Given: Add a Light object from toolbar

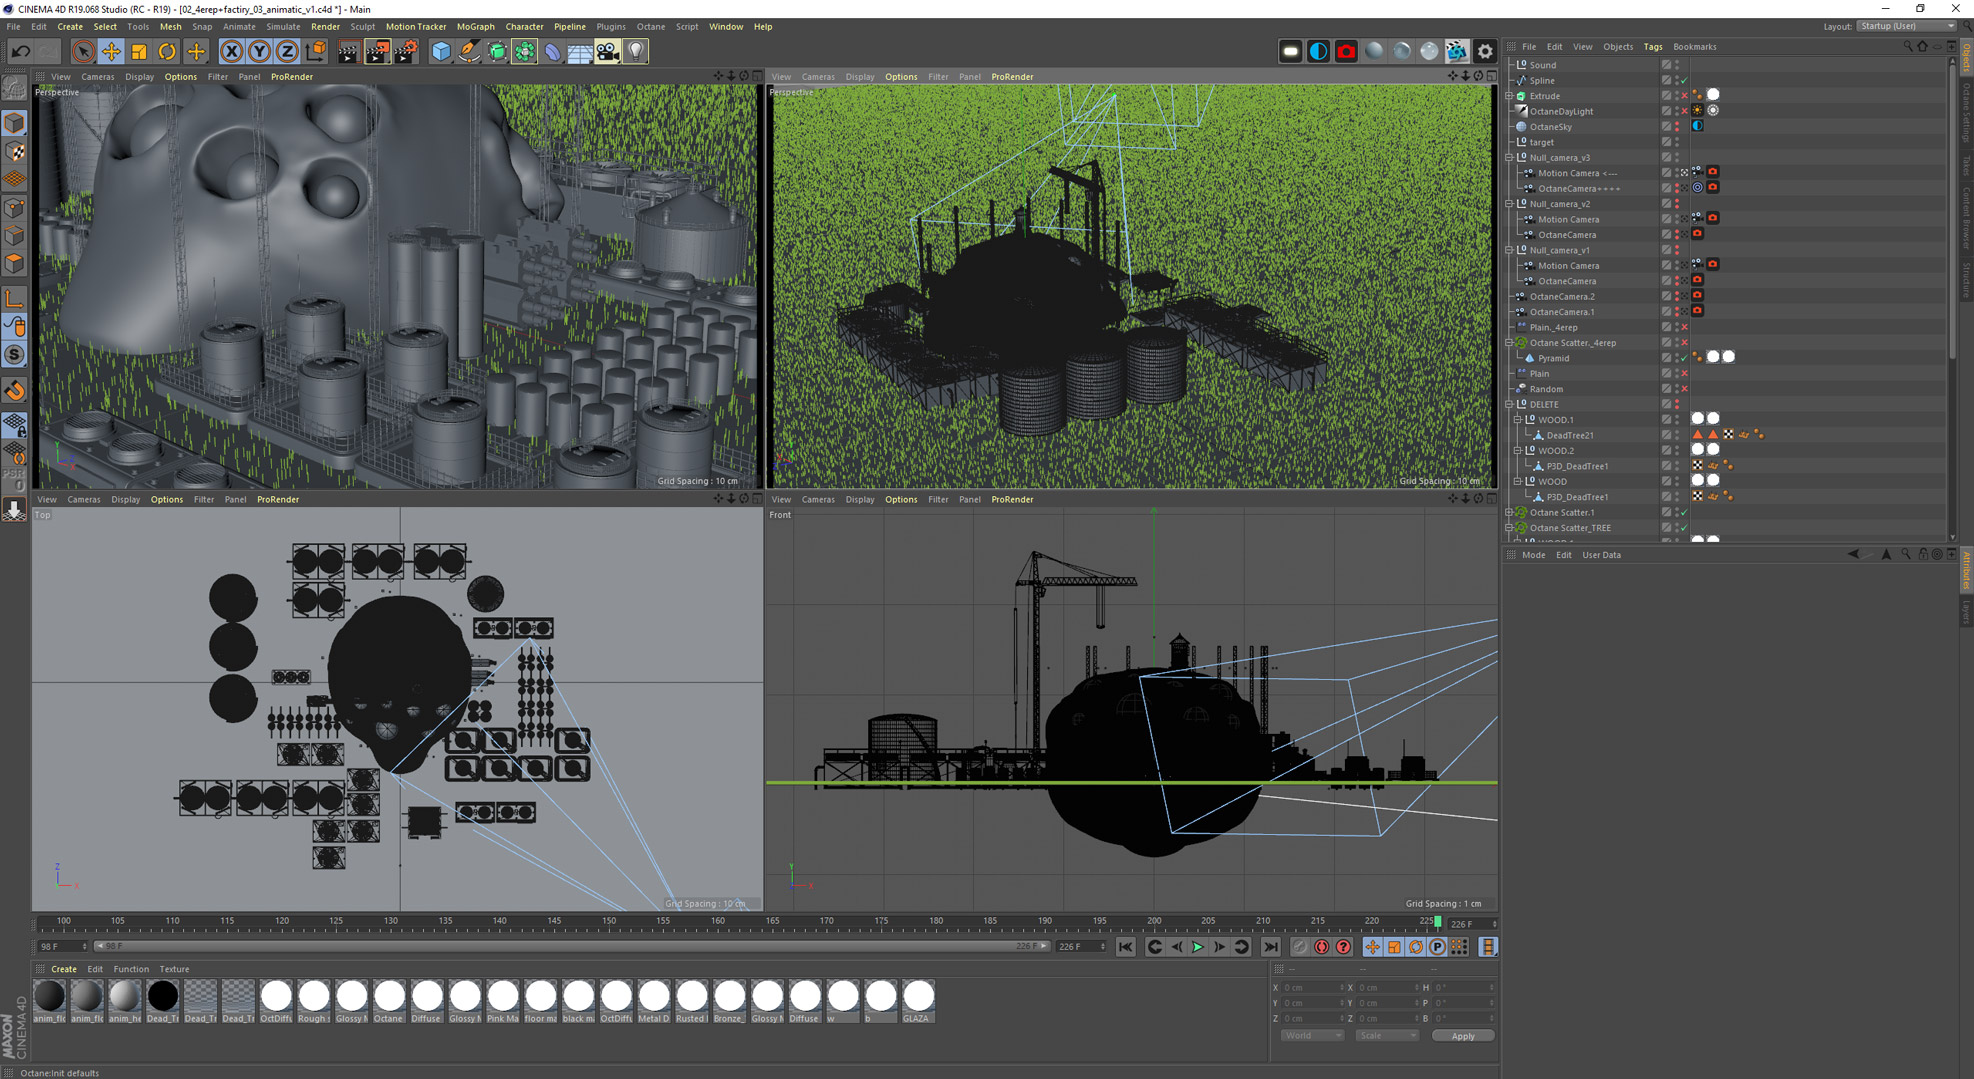Looking at the screenshot, I should click(x=635, y=51).
